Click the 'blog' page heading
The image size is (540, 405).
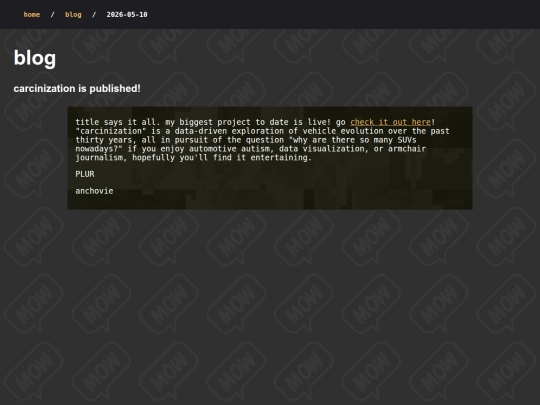click(35, 58)
